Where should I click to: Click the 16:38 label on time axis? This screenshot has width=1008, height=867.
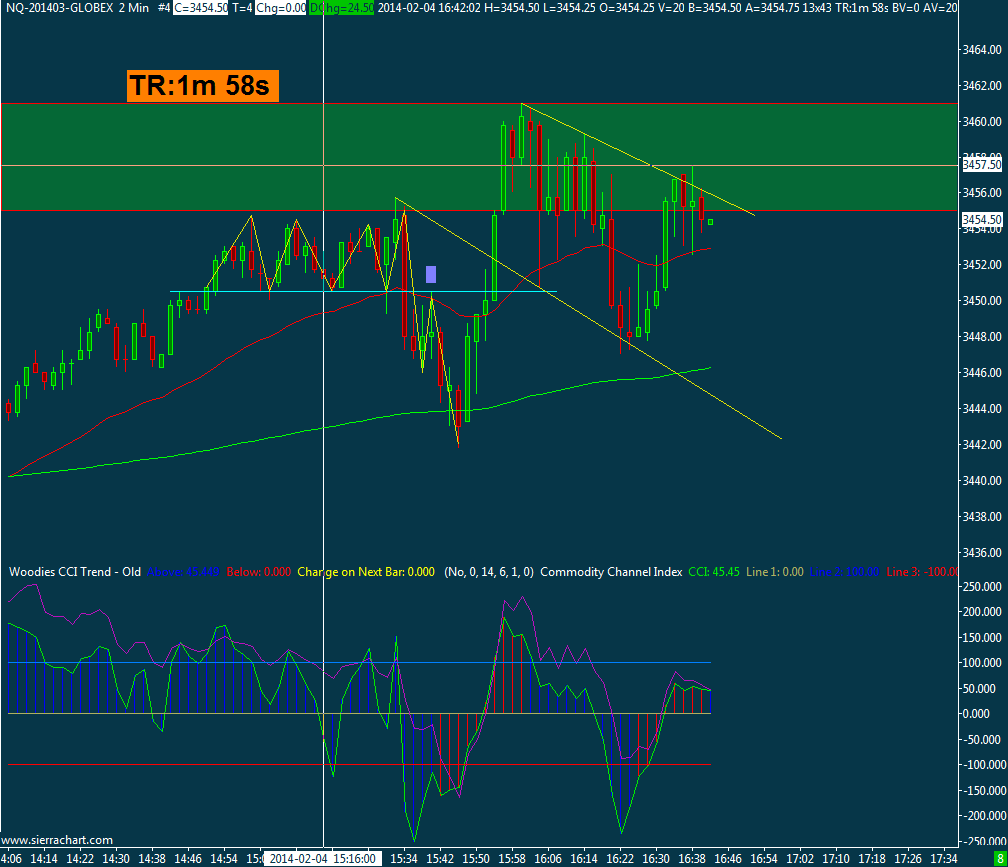(x=692, y=859)
